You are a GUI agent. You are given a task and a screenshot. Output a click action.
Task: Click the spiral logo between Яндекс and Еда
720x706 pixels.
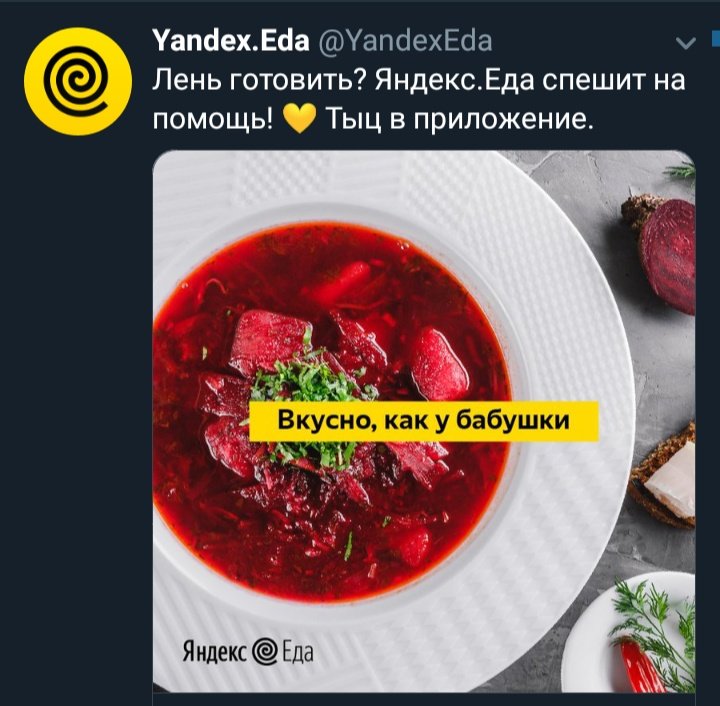[265, 651]
